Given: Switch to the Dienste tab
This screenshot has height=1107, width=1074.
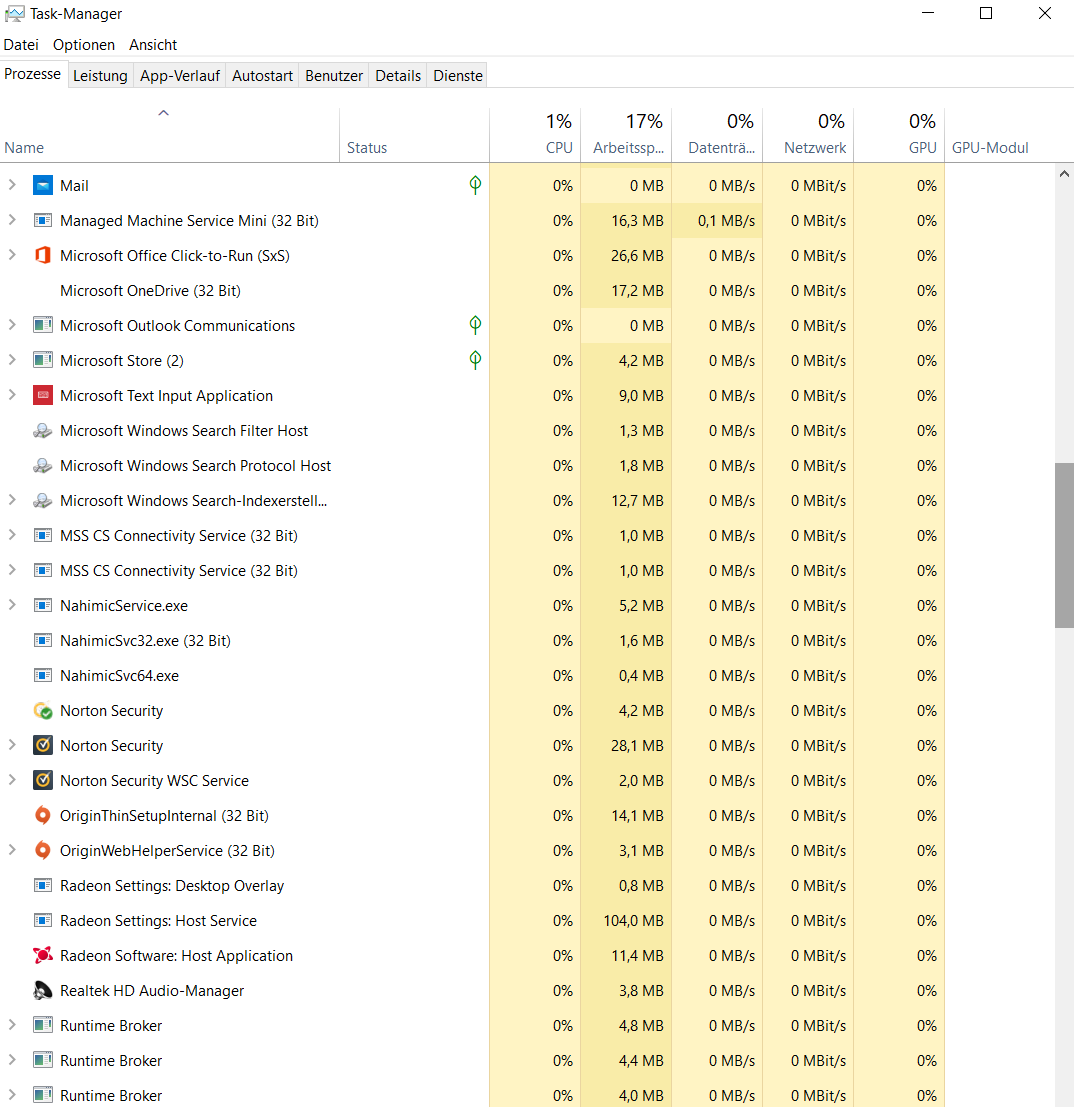Looking at the screenshot, I should [x=458, y=76].
